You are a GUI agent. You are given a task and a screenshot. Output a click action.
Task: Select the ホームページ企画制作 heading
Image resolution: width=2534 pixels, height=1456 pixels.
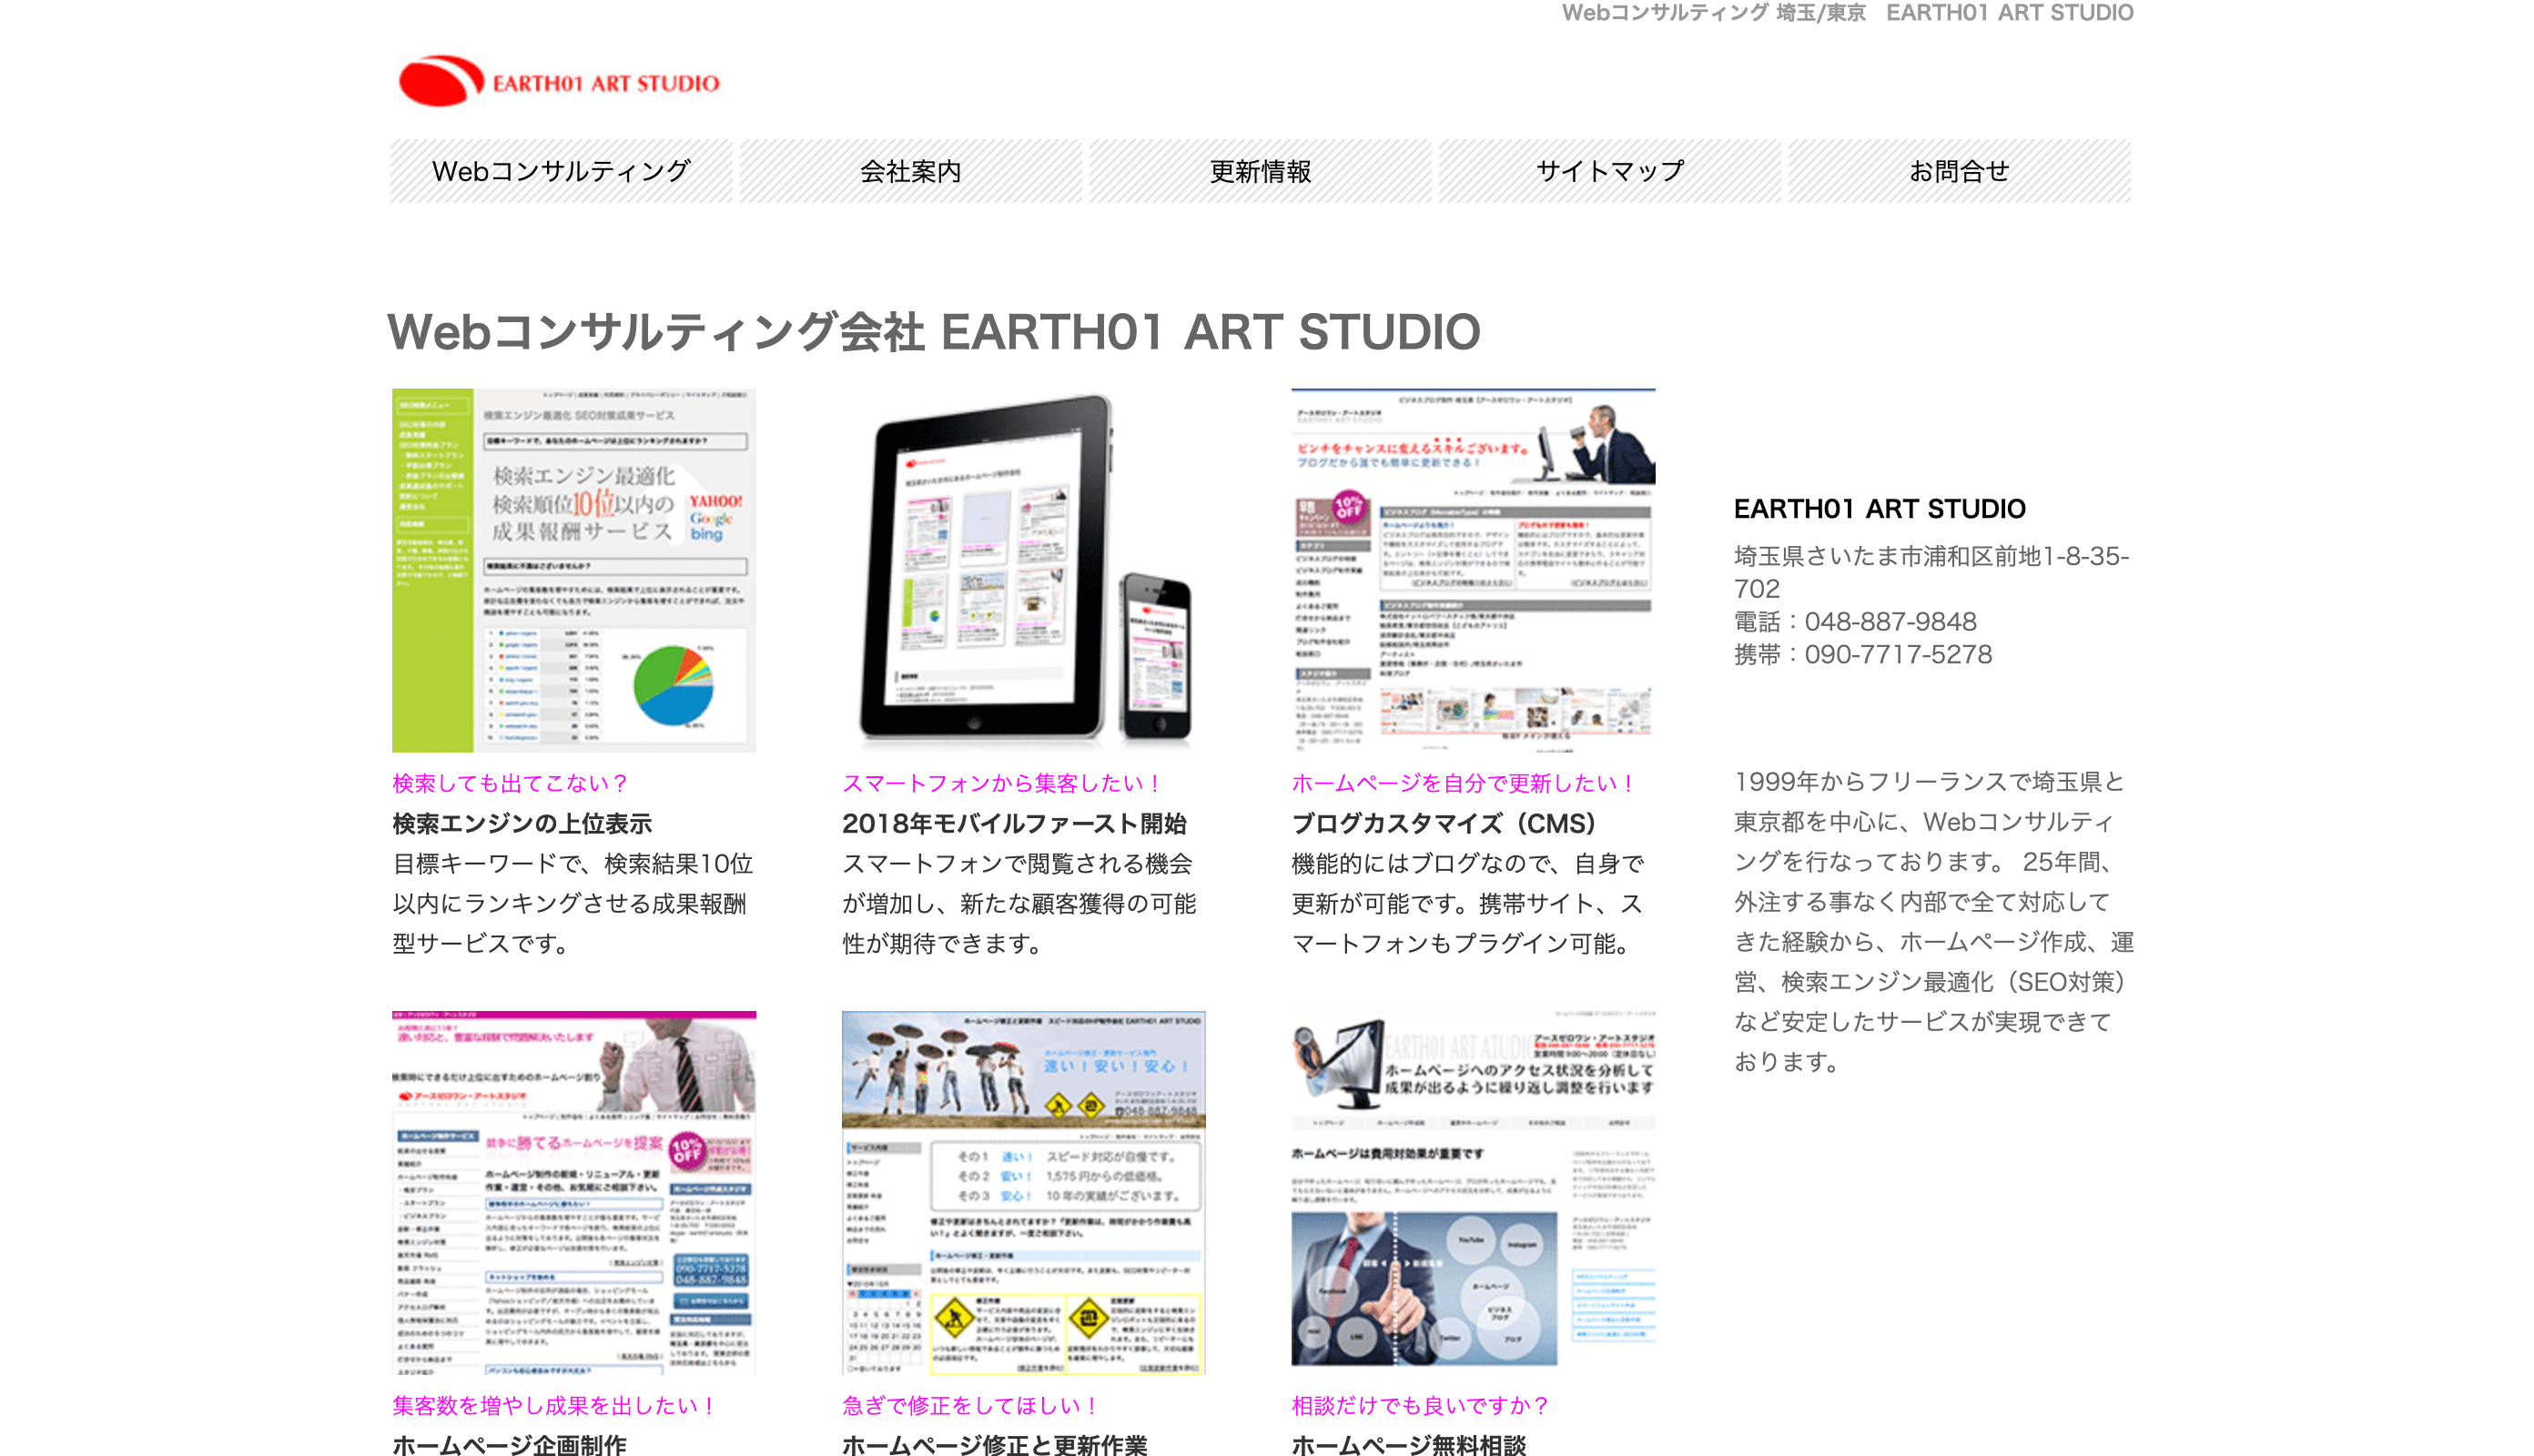coord(510,1444)
